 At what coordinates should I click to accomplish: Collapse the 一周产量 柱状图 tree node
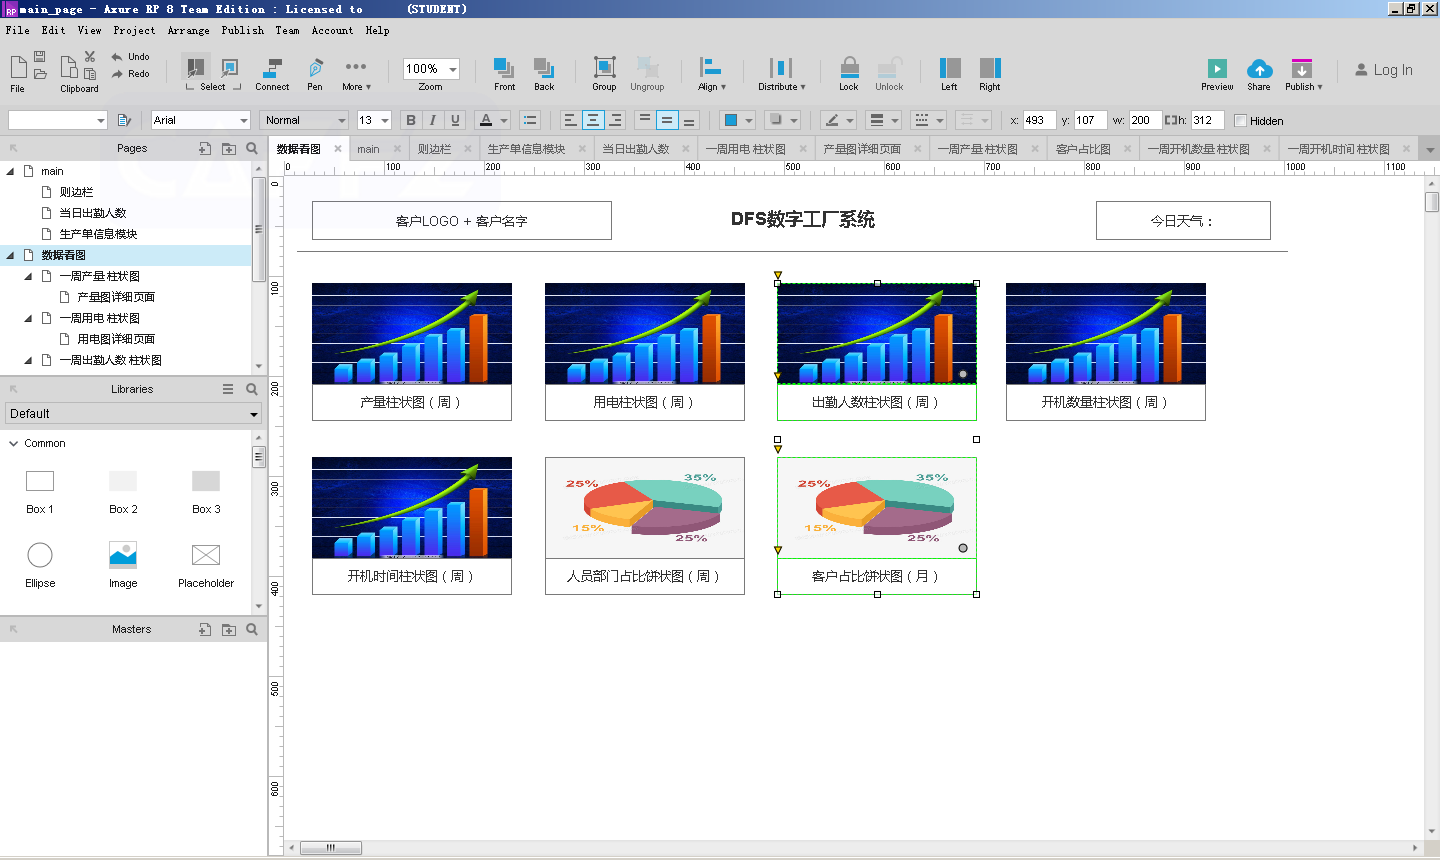[28, 276]
